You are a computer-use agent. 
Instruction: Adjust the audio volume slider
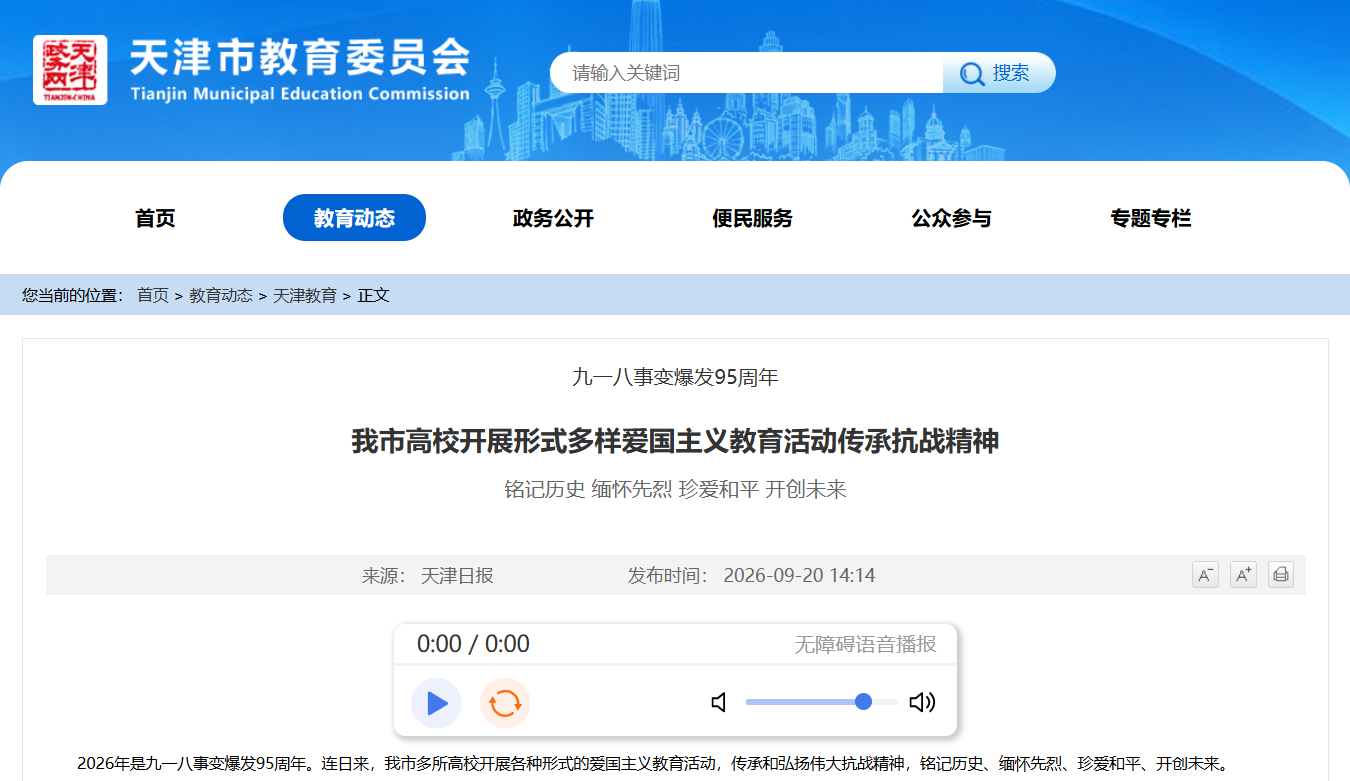coord(822,702)
